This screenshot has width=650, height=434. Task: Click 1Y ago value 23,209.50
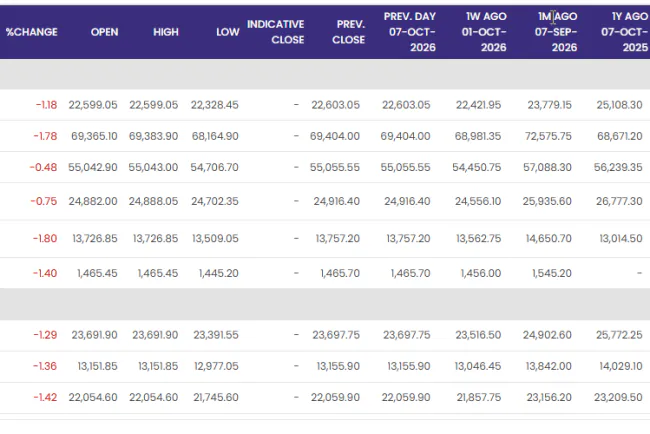(x=618, y=397)
